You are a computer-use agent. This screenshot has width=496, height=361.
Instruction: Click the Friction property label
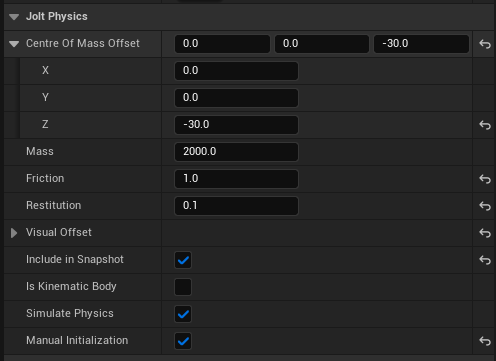(45, 178)
